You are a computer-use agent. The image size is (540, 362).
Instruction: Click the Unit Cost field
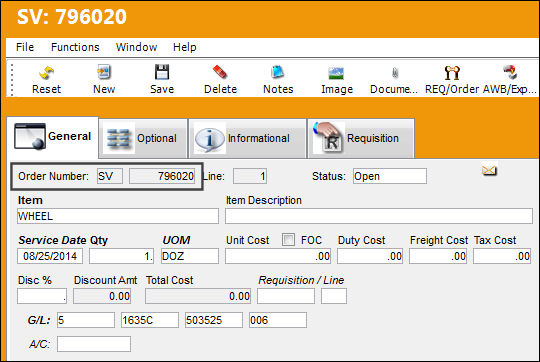pos(278,256)
